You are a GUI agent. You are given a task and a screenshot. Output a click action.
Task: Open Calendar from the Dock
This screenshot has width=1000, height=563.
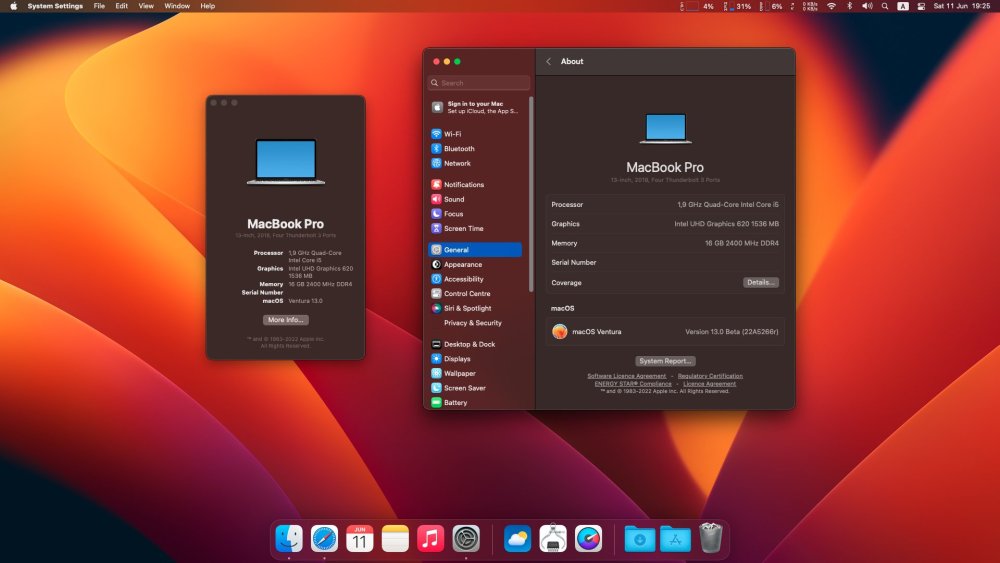(x=360, y=539)
